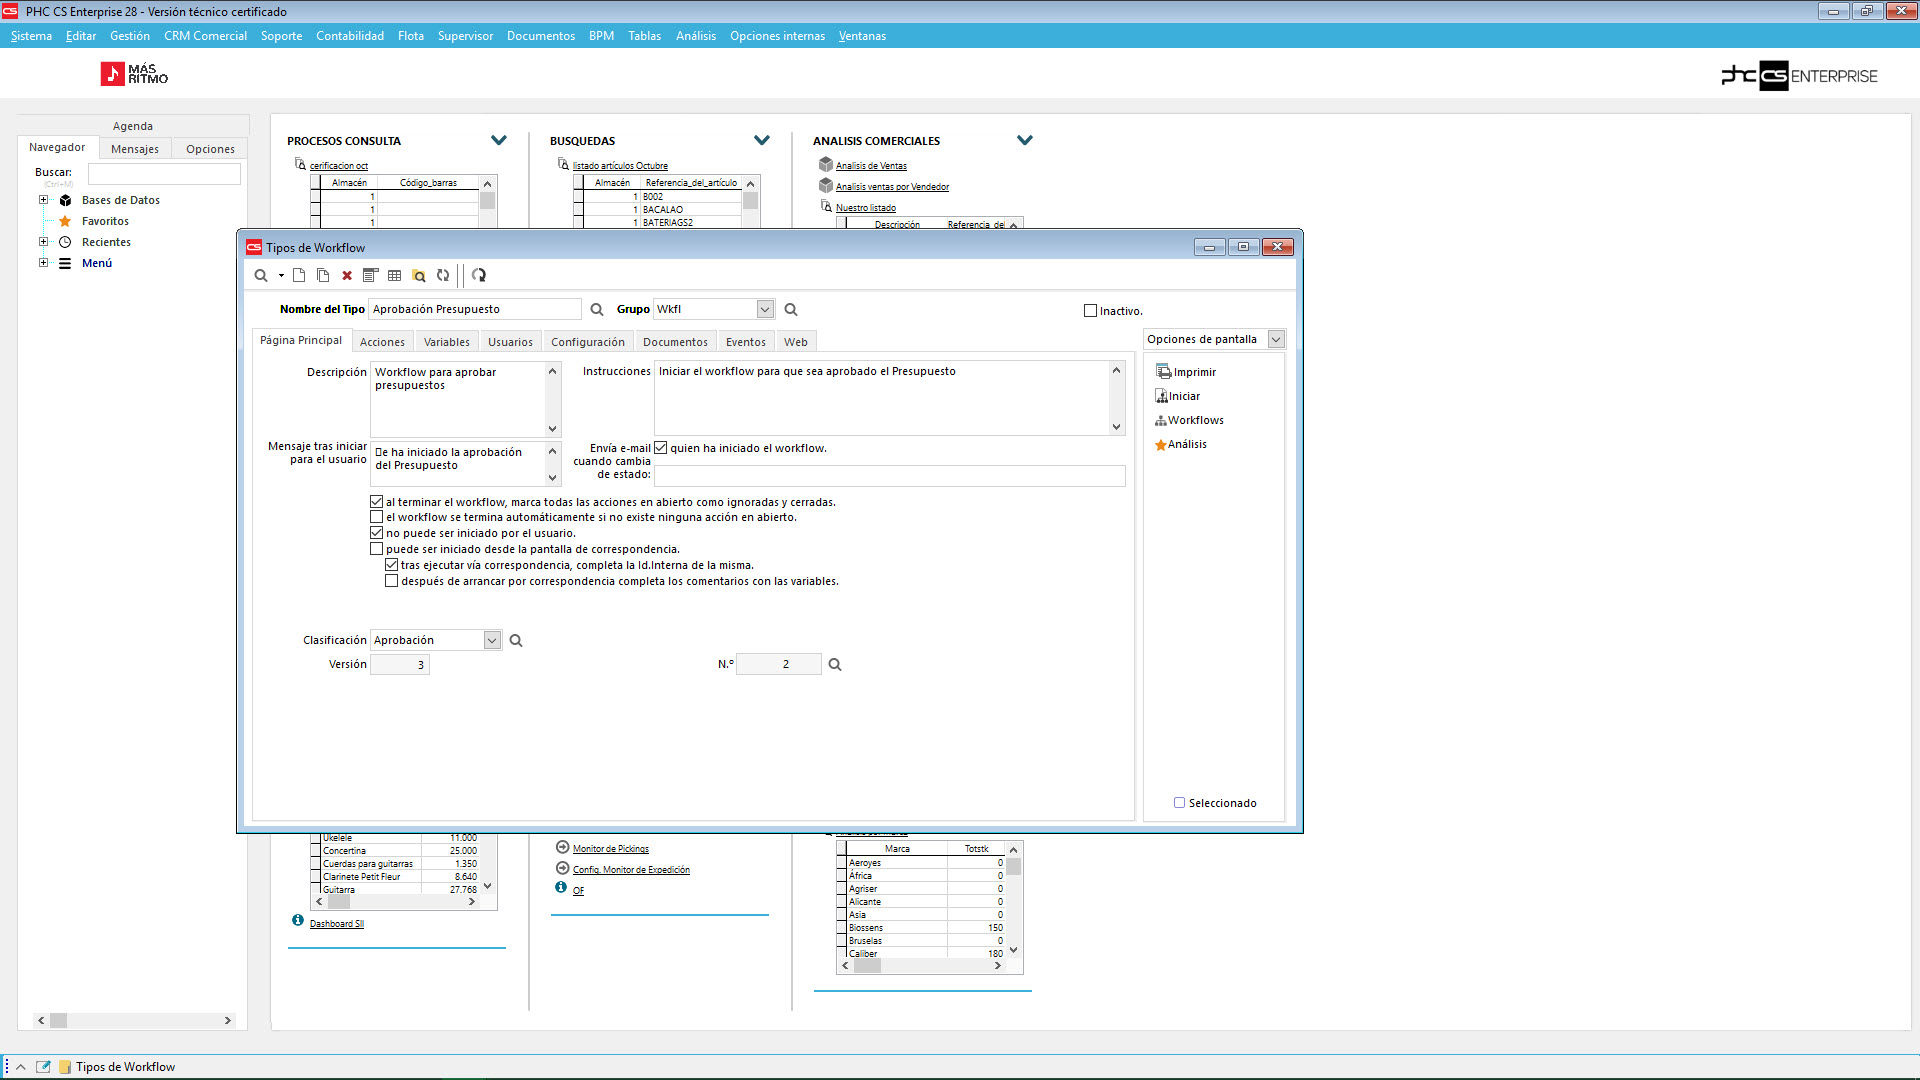The width and height of the screenshot is (1920, 1080).
Task: Expand Bases de Datos tree node
Action: [43, 200]
